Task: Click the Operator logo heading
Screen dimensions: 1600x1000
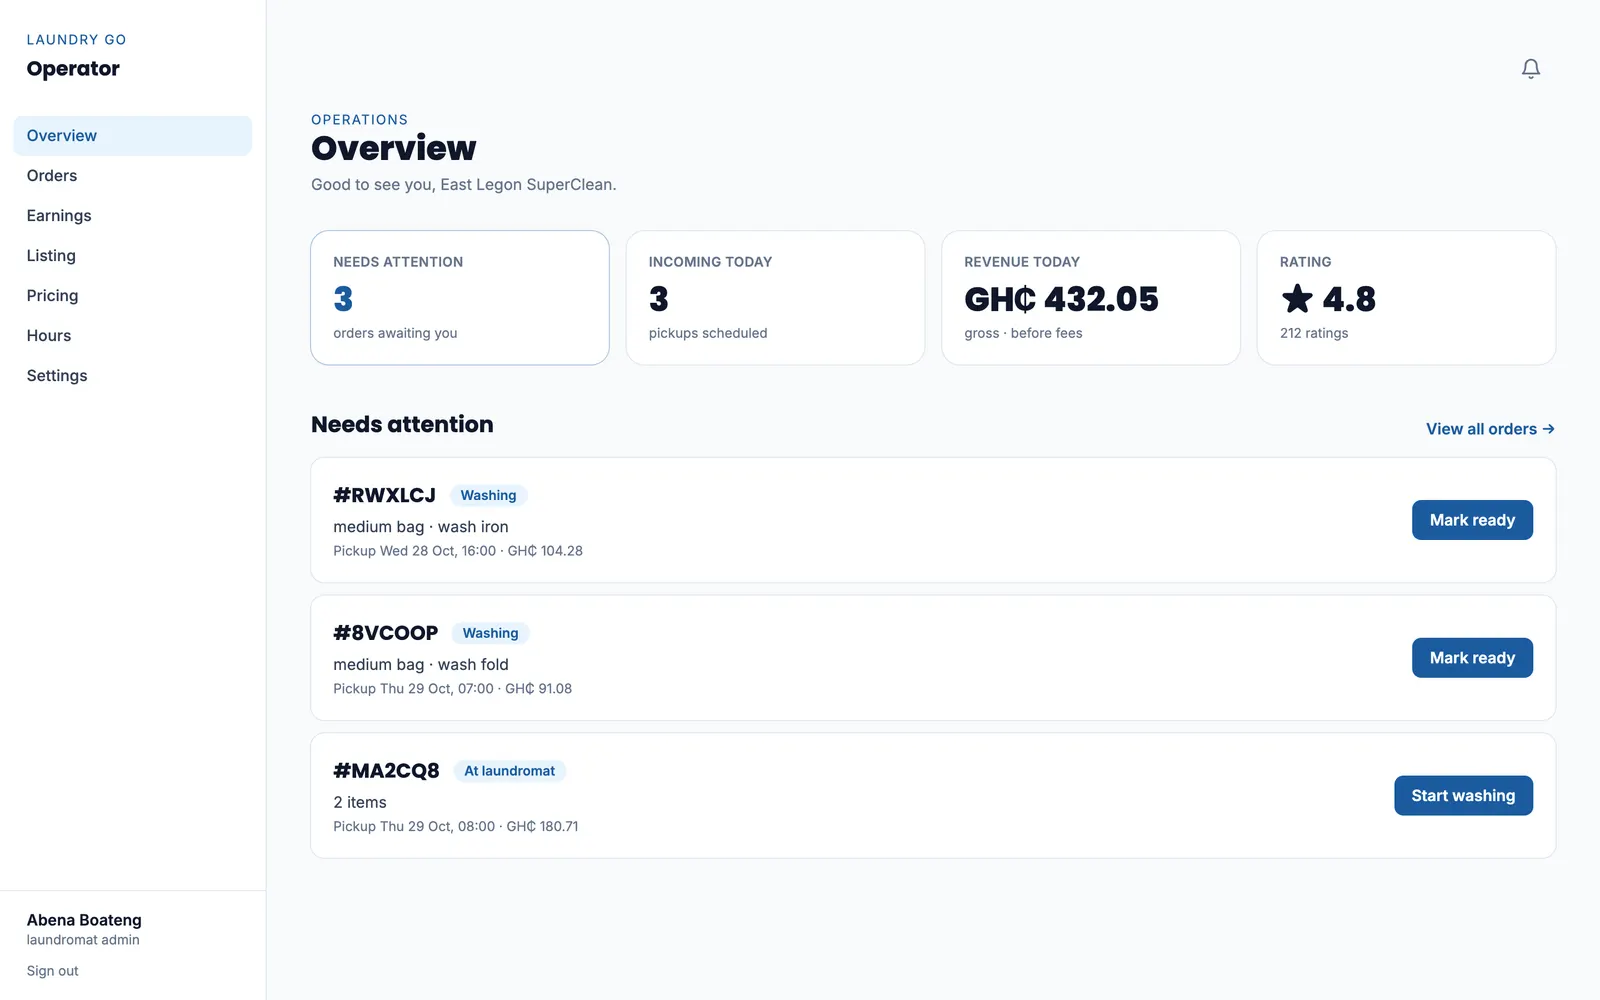Action: click(x=73, y=69)
